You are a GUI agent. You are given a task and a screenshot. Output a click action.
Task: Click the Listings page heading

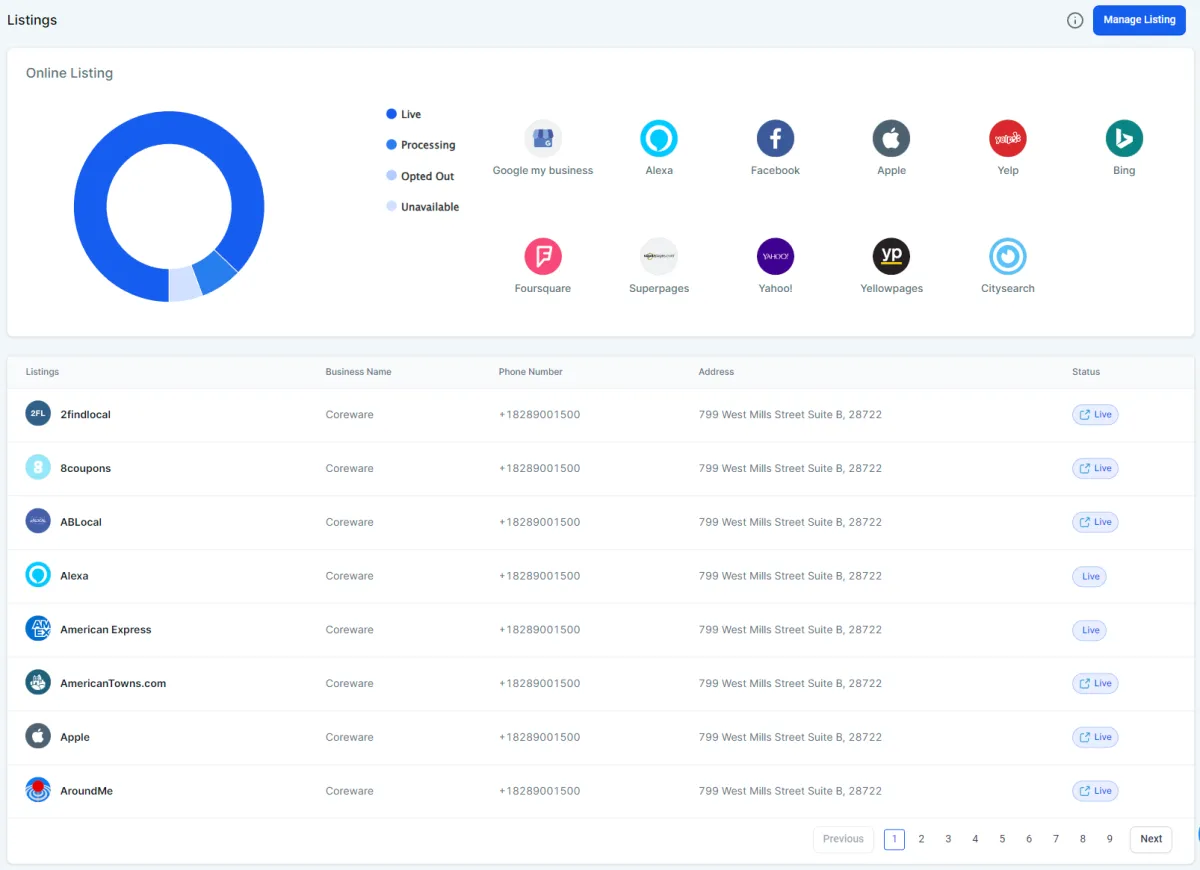coord(32,20)
